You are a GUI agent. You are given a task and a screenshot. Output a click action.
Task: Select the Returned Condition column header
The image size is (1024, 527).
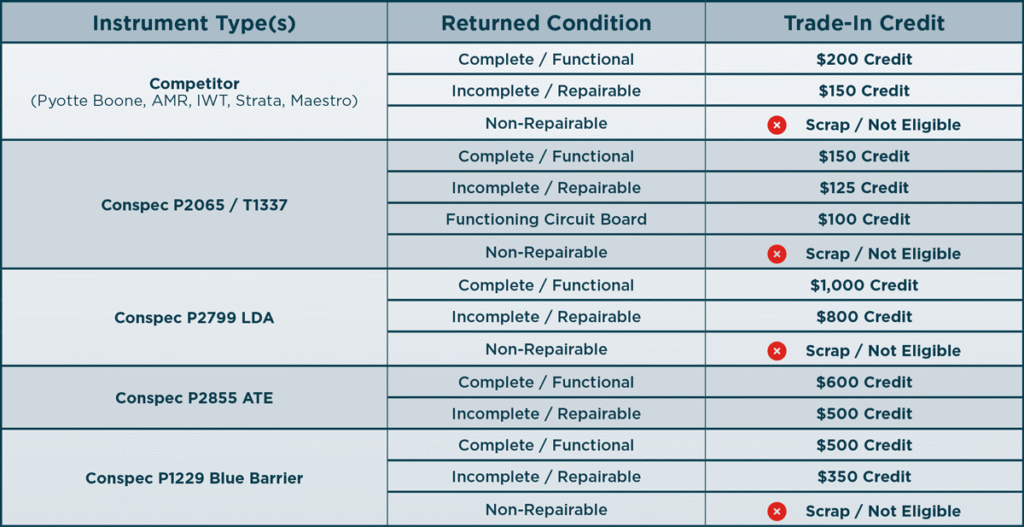(546, 23)
